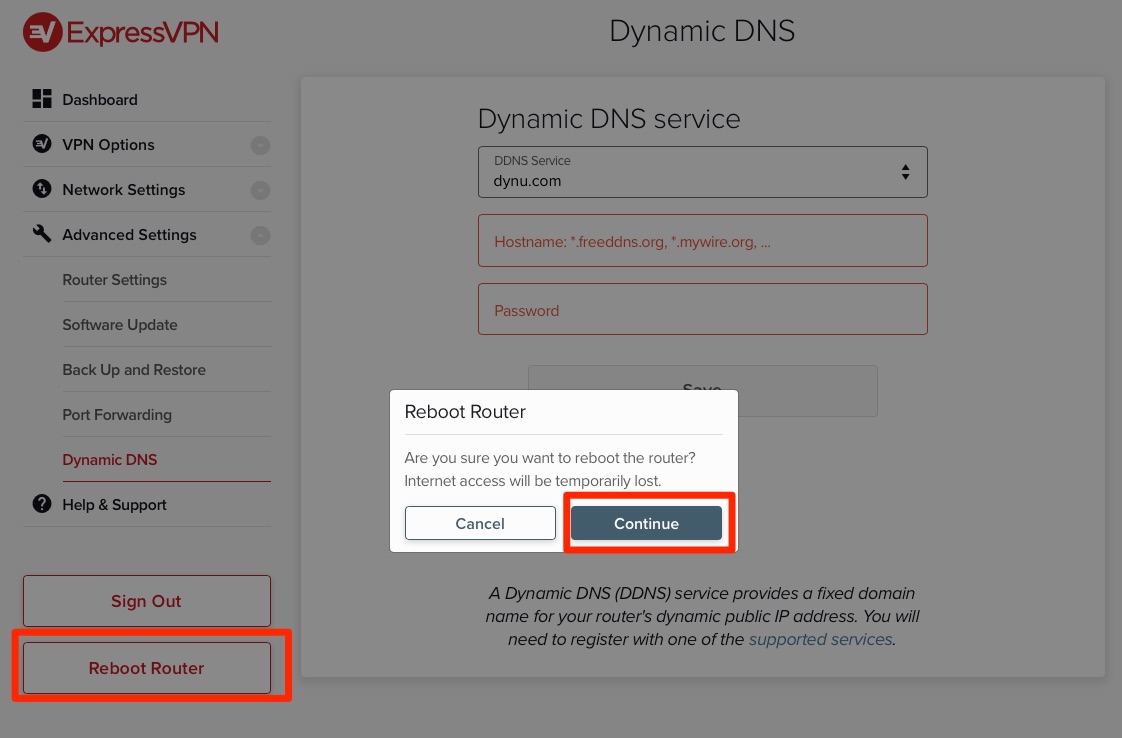Click the ExpressVPN logo
This screenshot has width=1122, height=738.
[120, 31]
